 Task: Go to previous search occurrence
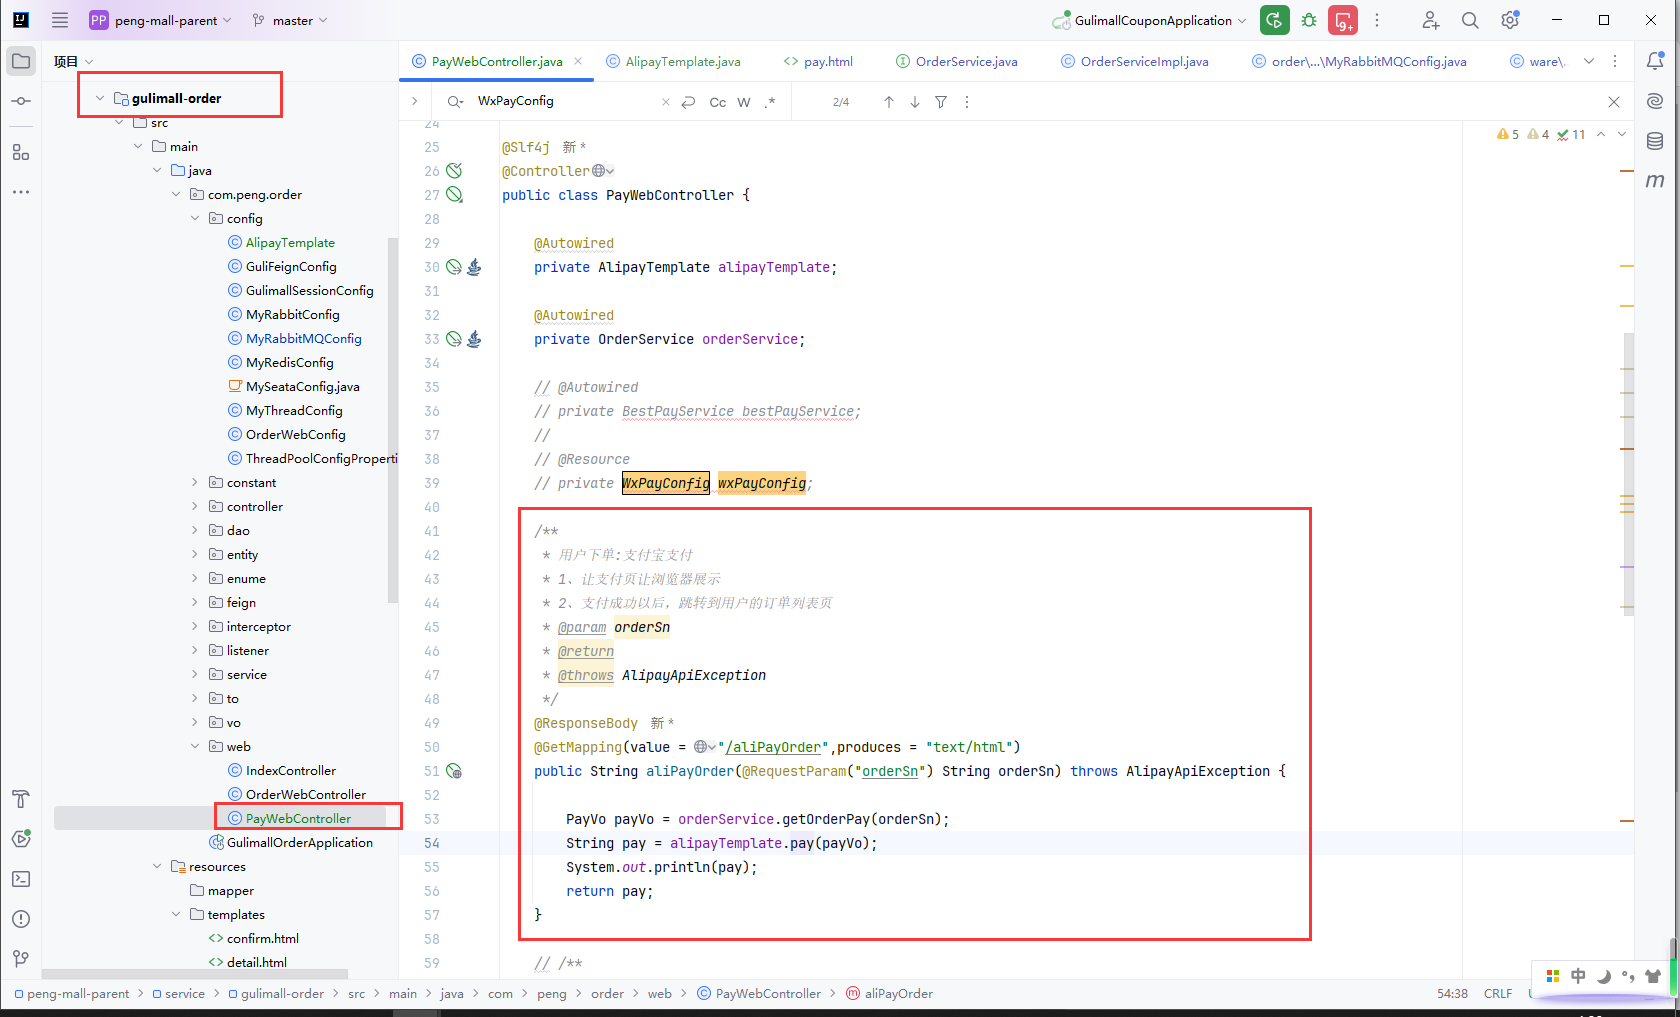[889, 102]
